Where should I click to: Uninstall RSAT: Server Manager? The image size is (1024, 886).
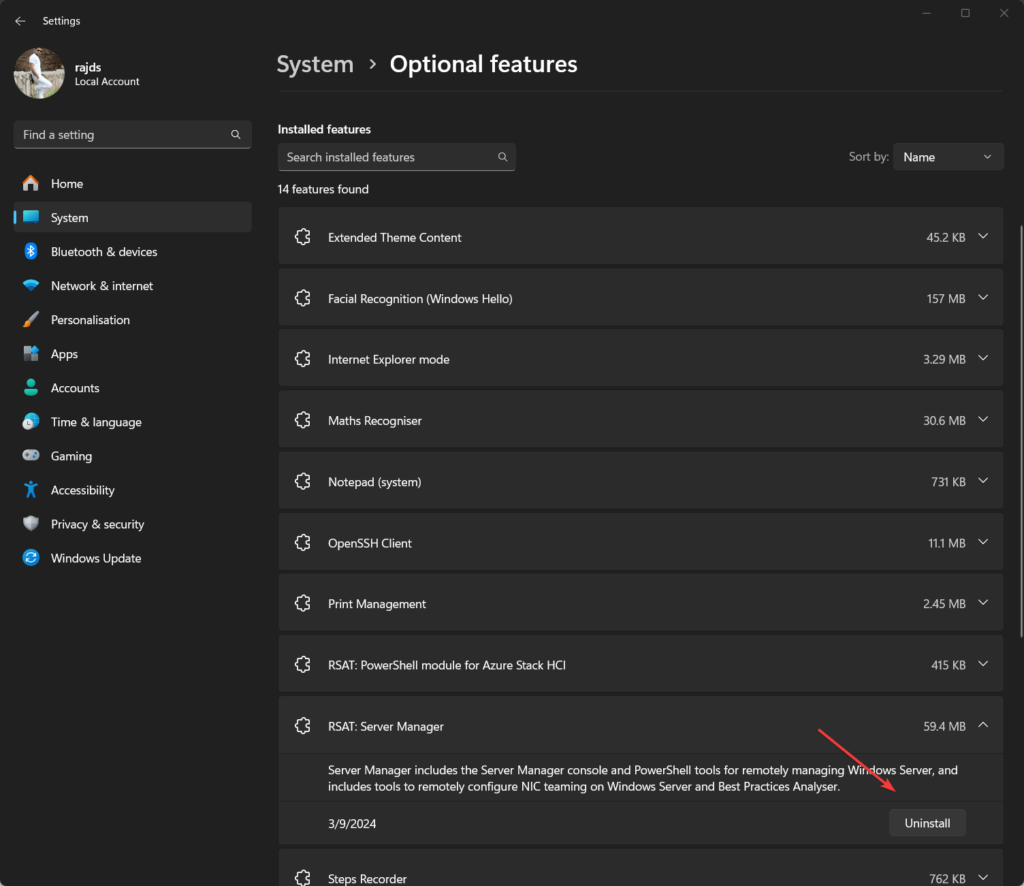pyautogui.click(x=927, y=823)
